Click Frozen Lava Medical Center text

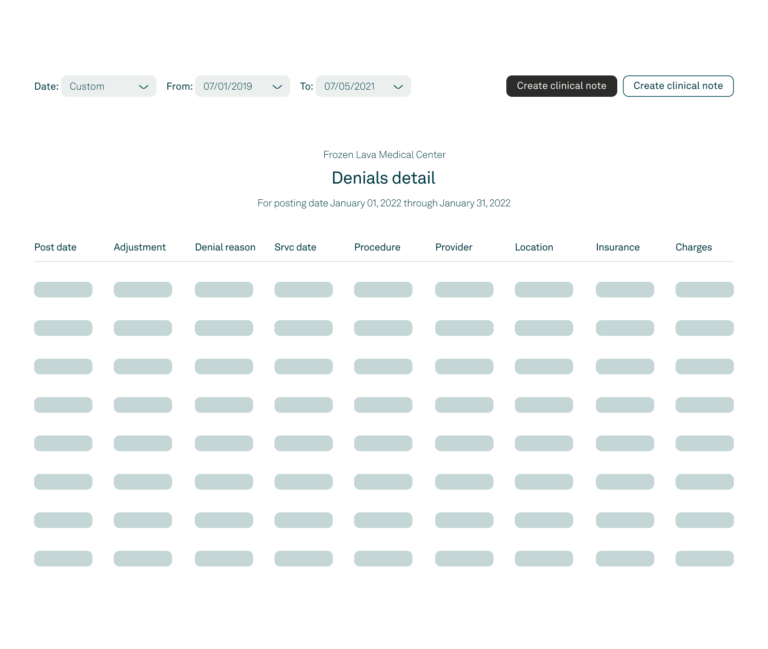[384, 155]
